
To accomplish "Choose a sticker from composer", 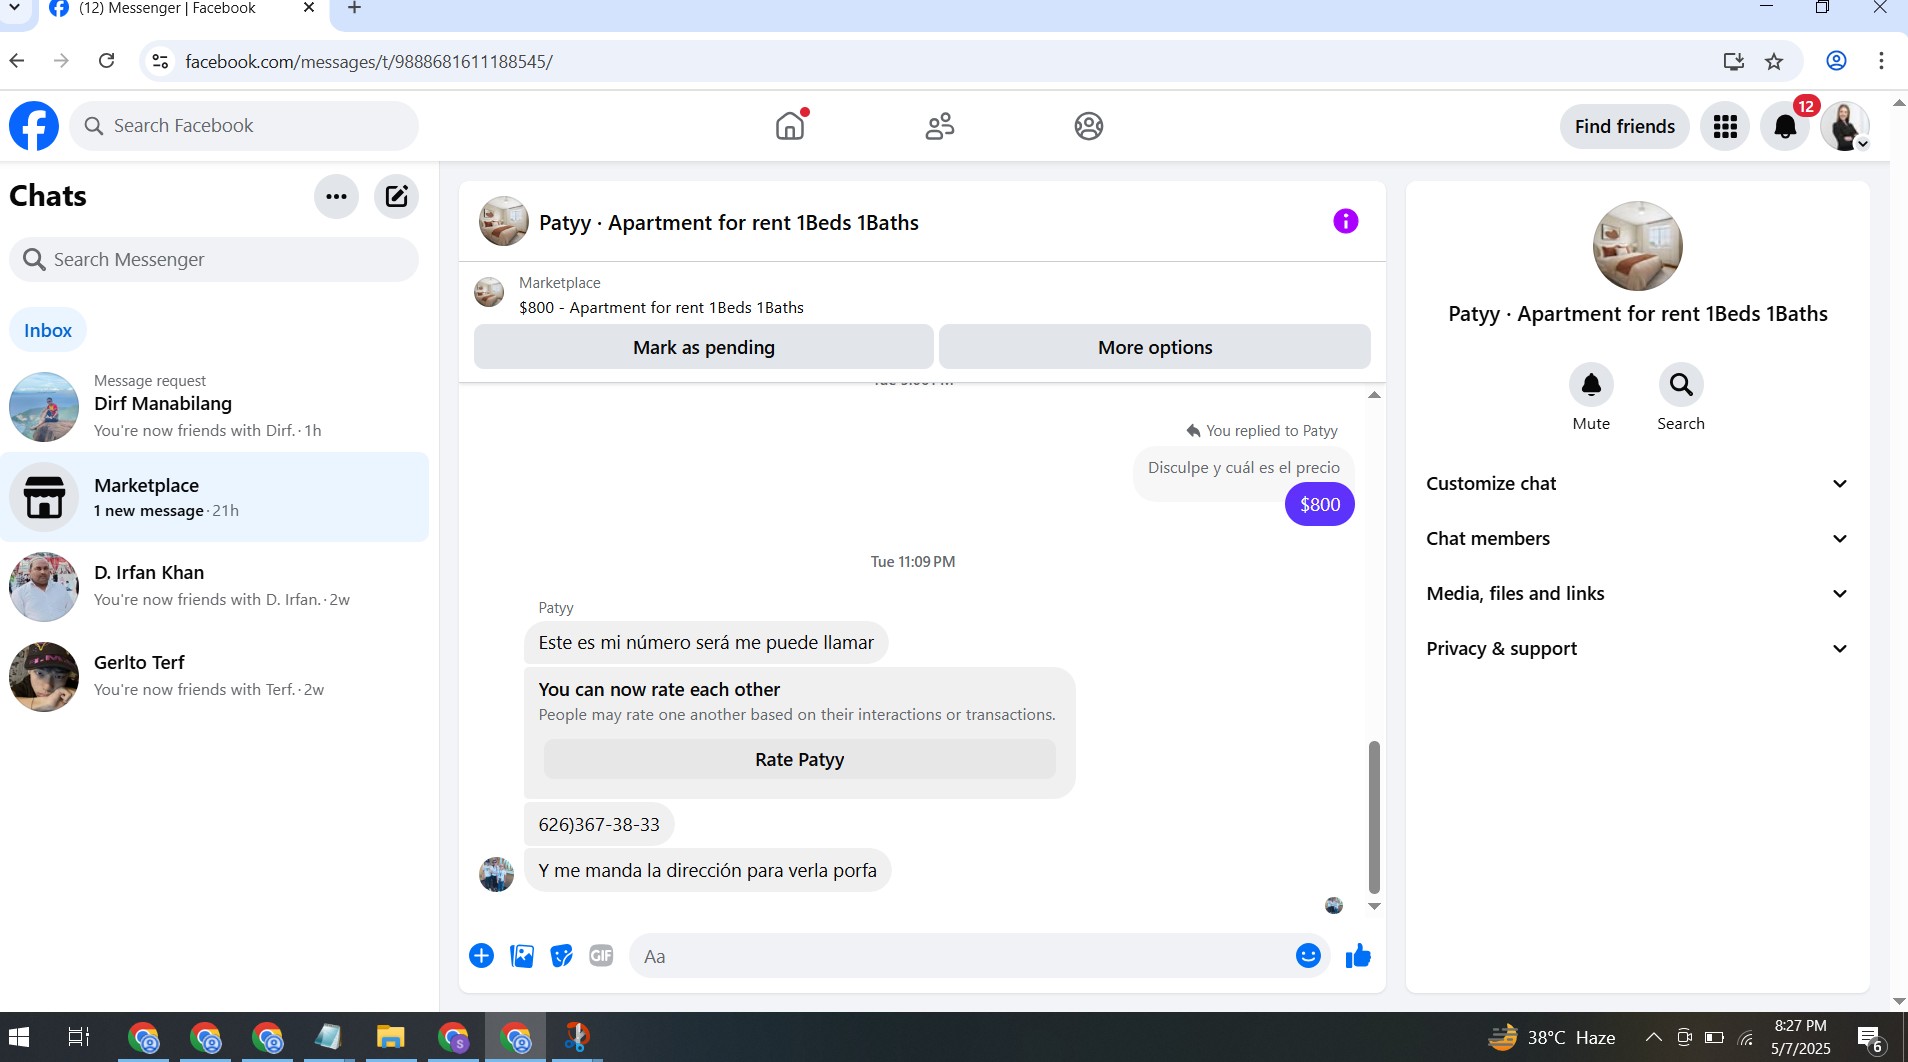I will point(562,956).
